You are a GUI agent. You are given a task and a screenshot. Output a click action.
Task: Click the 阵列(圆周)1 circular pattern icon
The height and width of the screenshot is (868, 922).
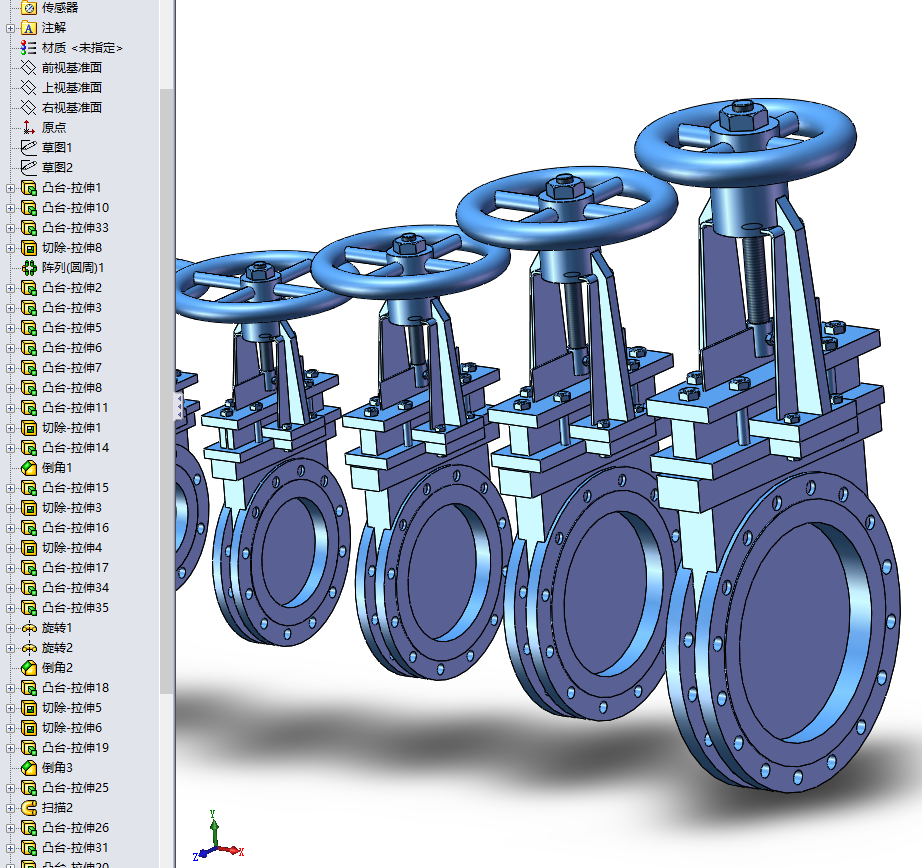[x=28, y=268]
